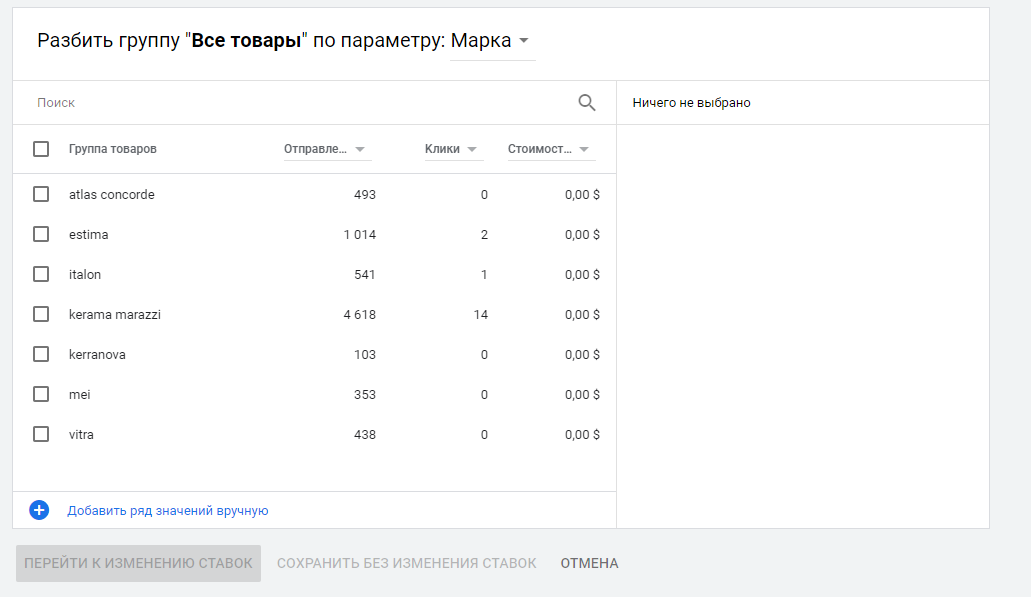Viewport: 1031px width, 597px height.
Task: Click СОХРАНИТЬ БЕЗ ИЗМЕНЕНИЯ СТАВОК button
Action: [x=406, y=563]
